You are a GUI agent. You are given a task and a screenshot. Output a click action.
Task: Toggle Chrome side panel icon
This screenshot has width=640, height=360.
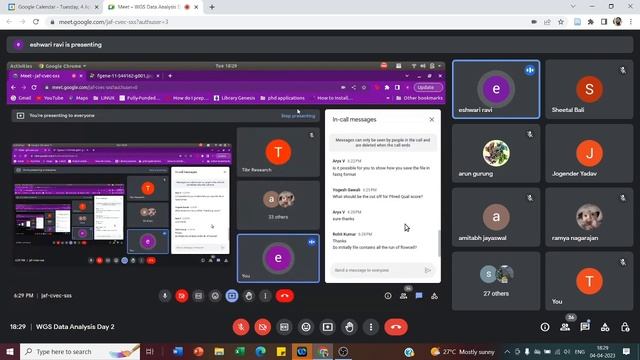pyautogui.click(x=604, y=22)
